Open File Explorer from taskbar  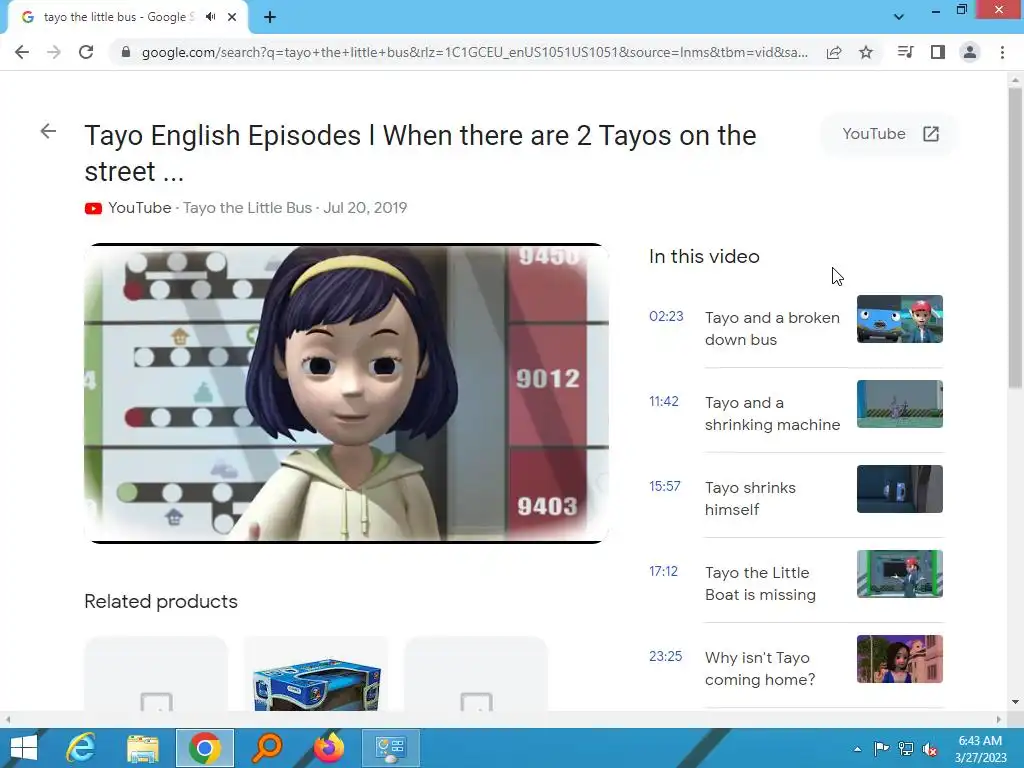(143, 748)
